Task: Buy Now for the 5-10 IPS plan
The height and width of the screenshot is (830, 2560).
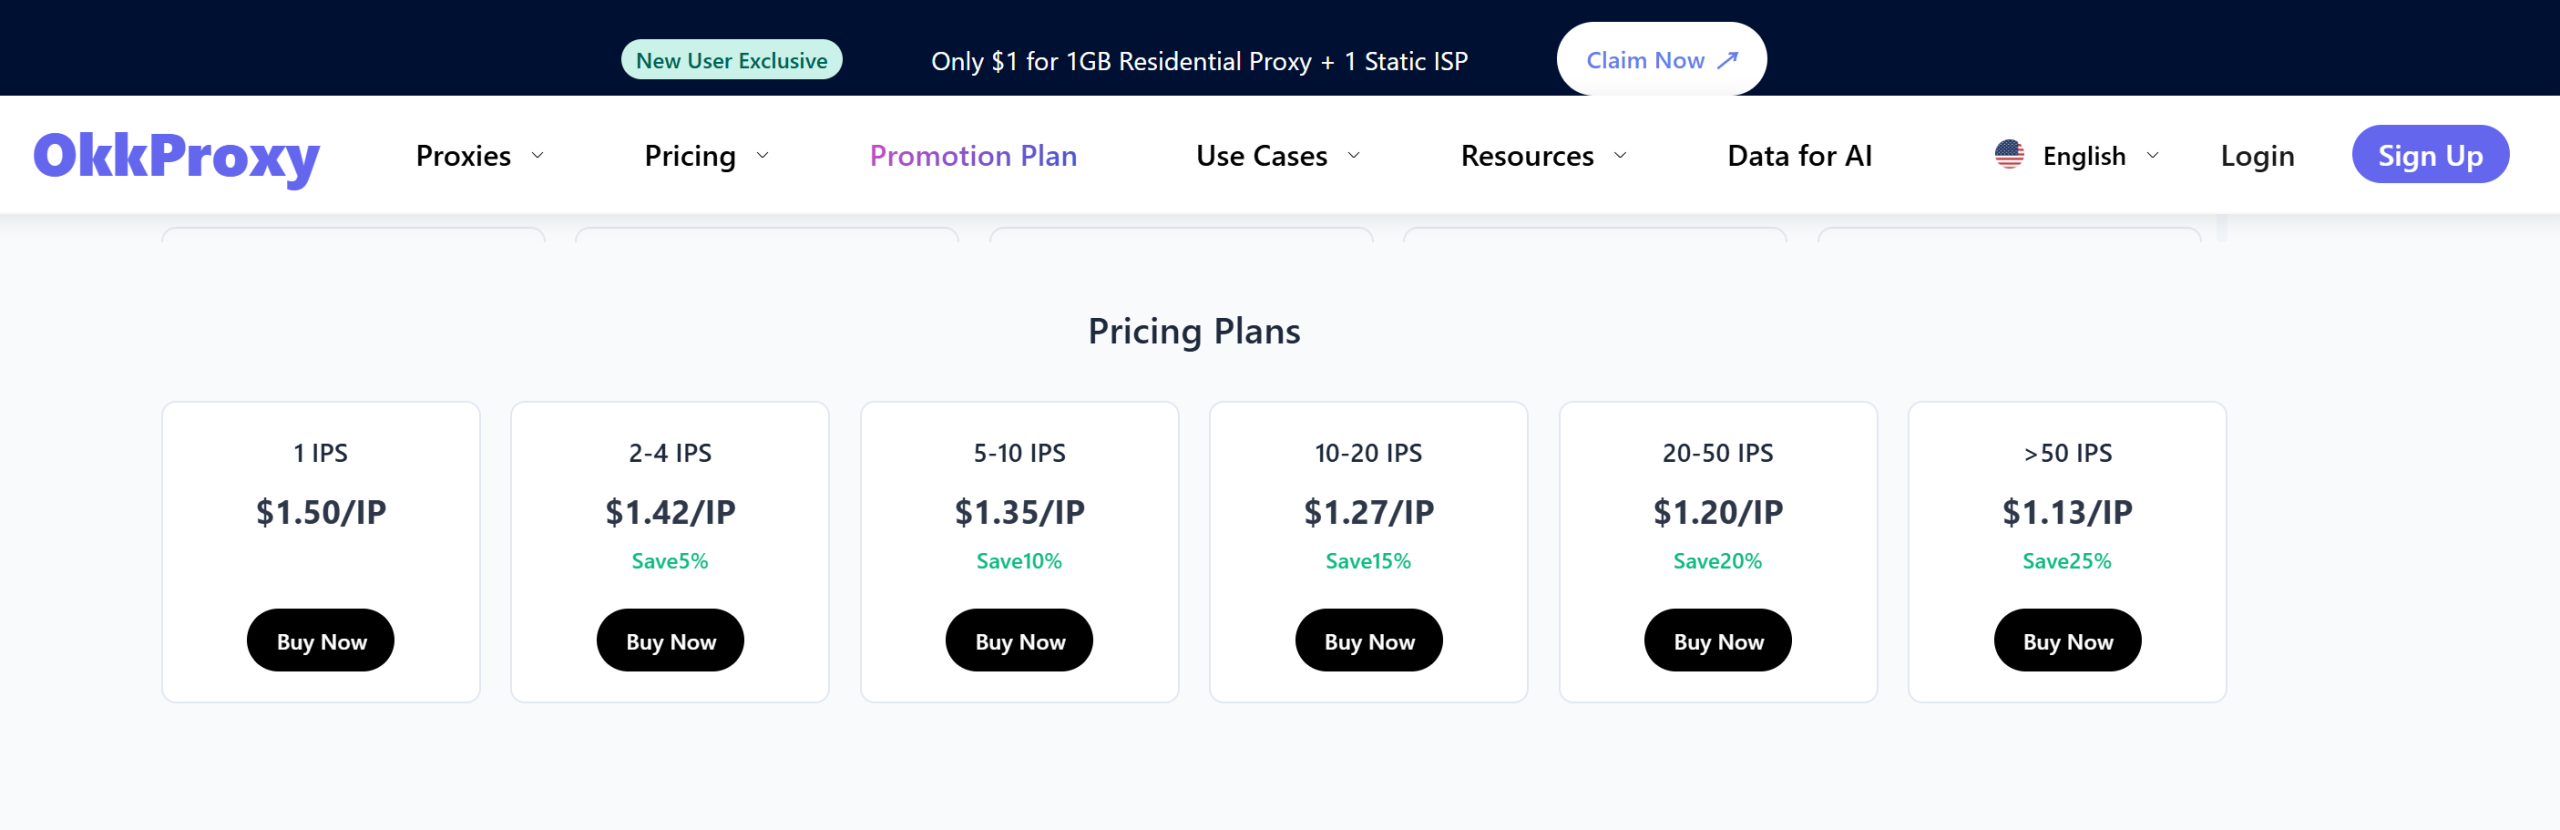Action: click(x=1019, y=640)
